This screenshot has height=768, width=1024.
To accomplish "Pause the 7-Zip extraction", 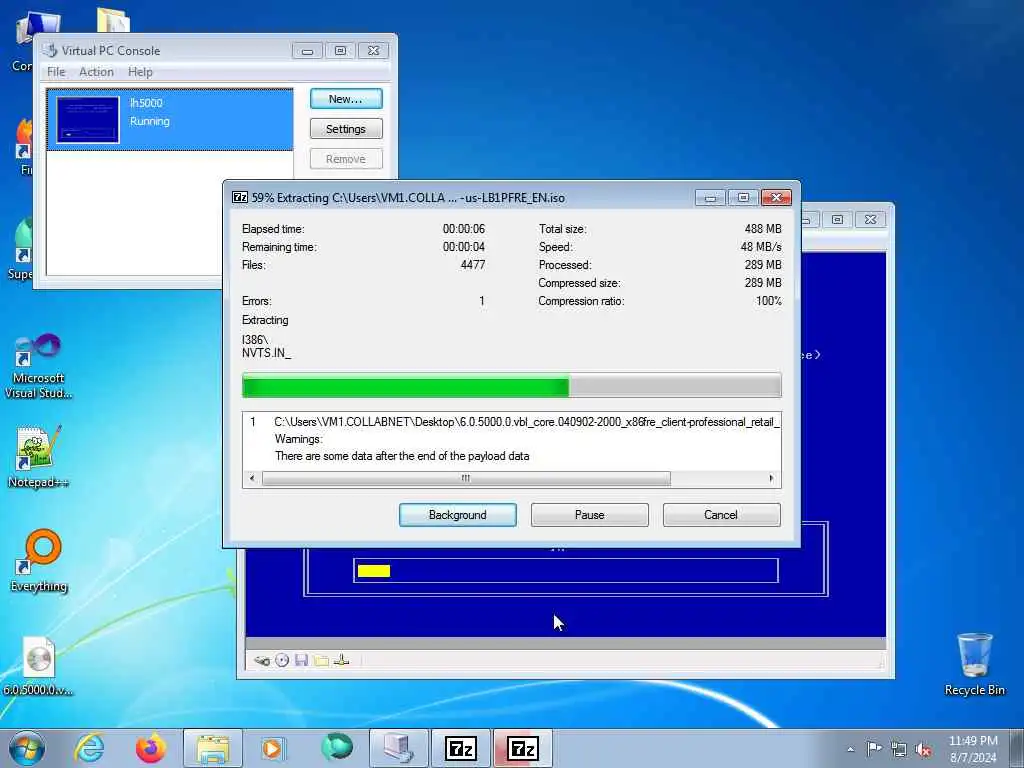I will tap(589, 515).
